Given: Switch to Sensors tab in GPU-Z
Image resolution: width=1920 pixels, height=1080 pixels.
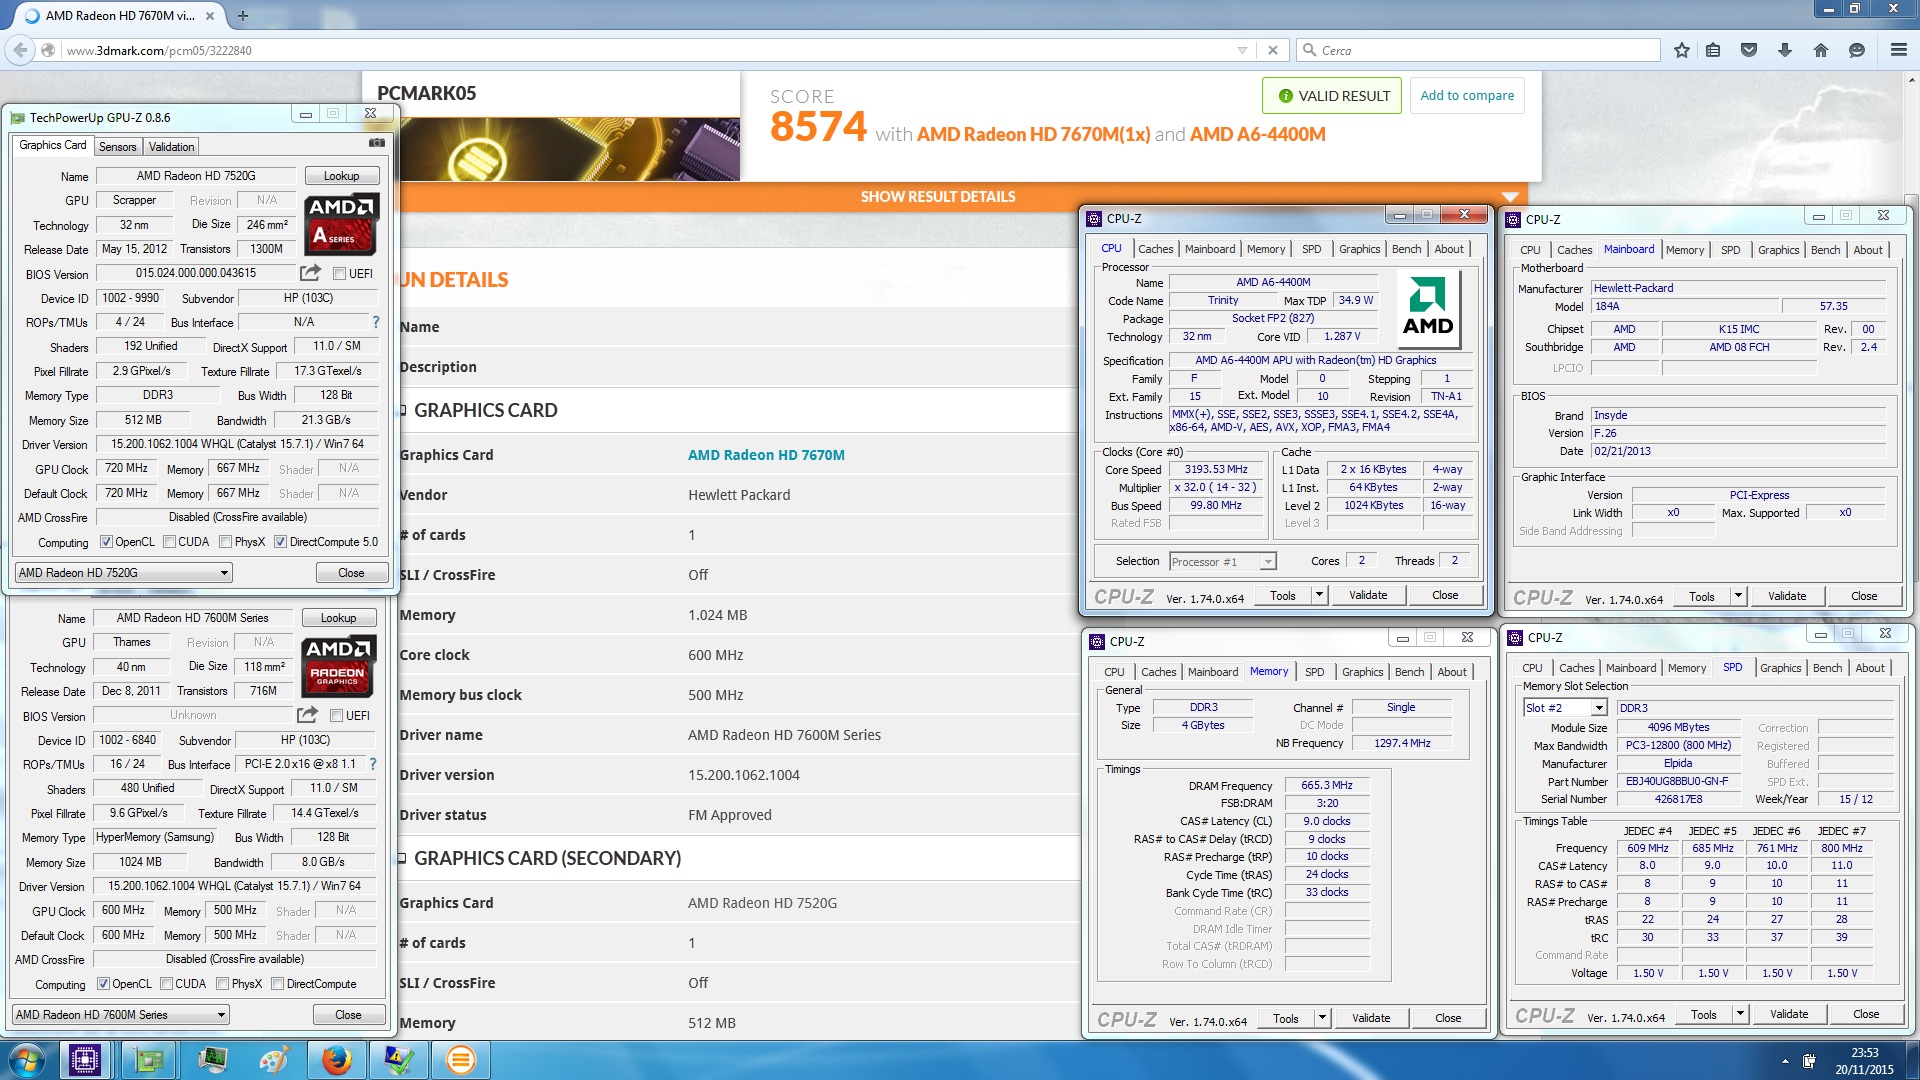Looking at the screenshot, I should point(117,146).
